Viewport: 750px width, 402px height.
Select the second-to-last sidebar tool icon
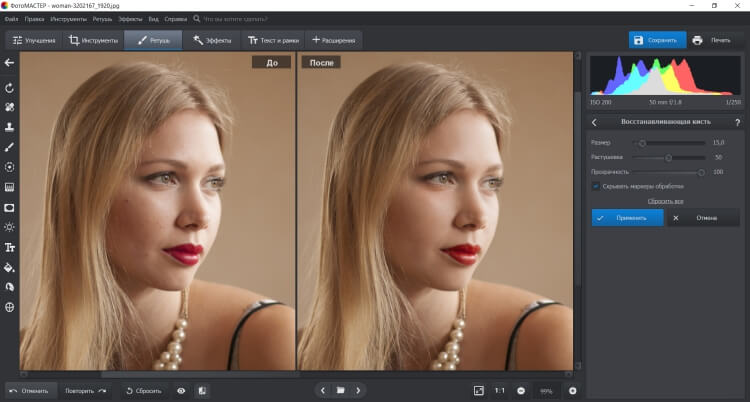pyautogui.click(x=9, y=287)
